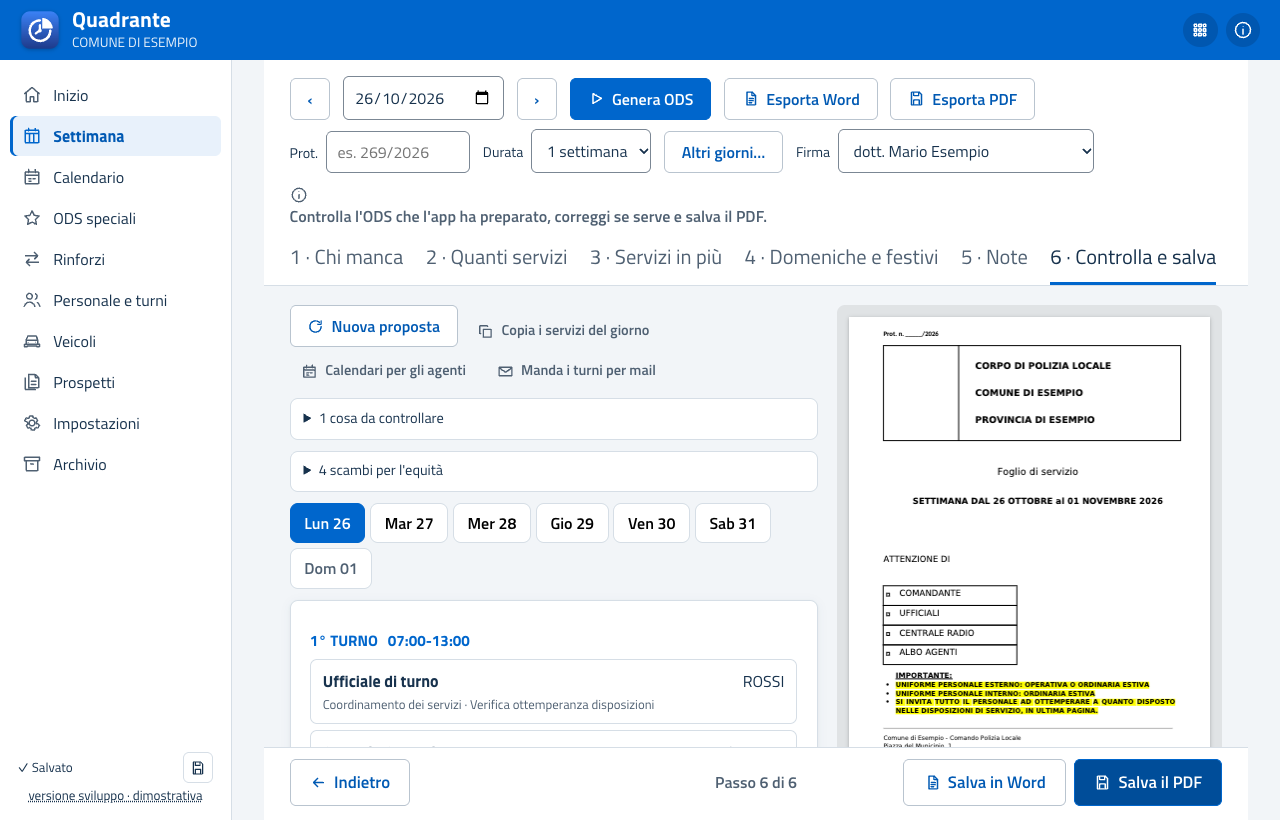Open Personale e turni in the sidebar
1280x820 pixels.
[x=115, y=300]
